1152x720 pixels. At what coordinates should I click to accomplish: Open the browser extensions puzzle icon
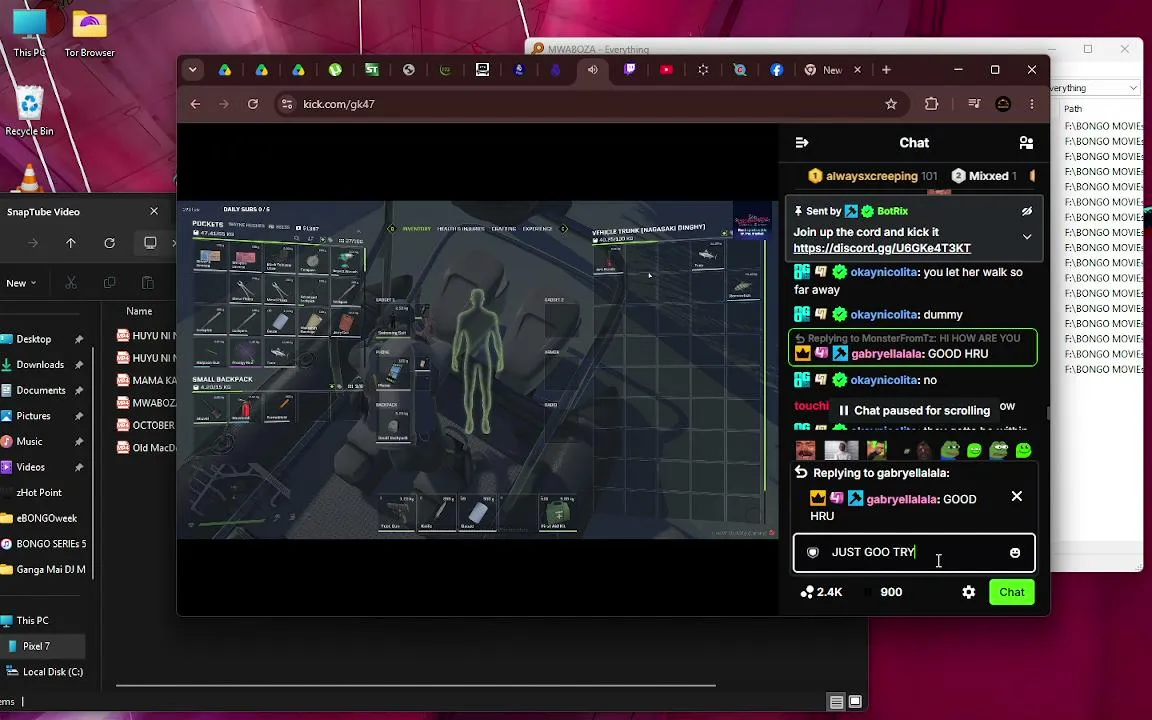click(x=932, y=104)
